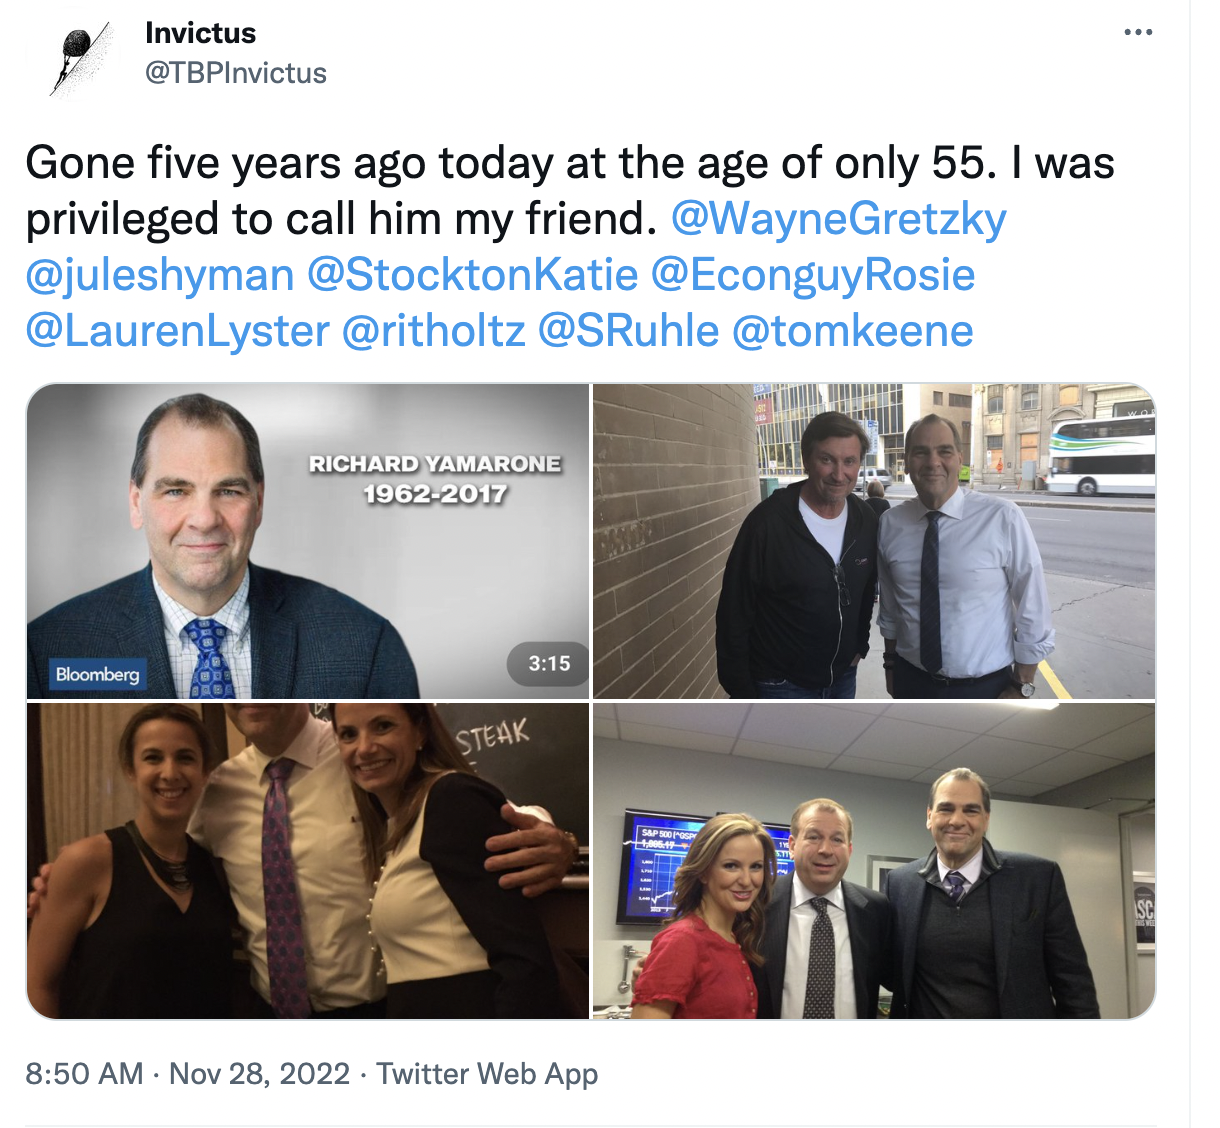The width and height of the screenshot is (1220, 1128).
Task: Click the @StocktonKatie mention
Action: pos(472,275)
